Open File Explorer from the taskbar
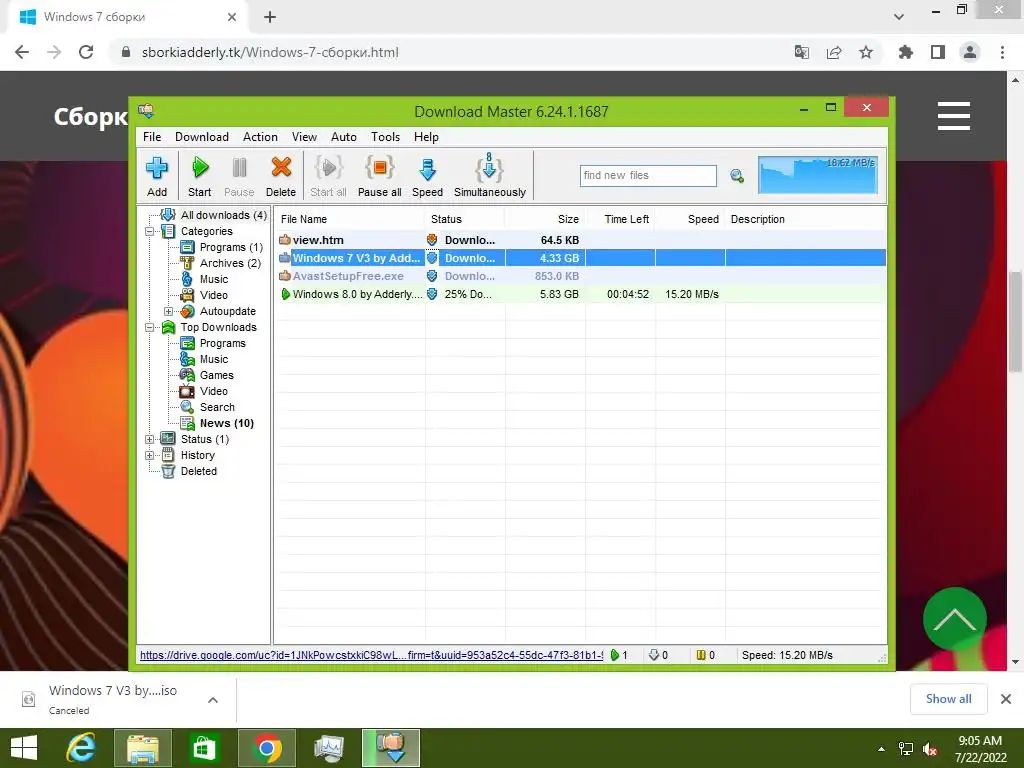This screenshot has width=1024, height=768. point(143,748)
